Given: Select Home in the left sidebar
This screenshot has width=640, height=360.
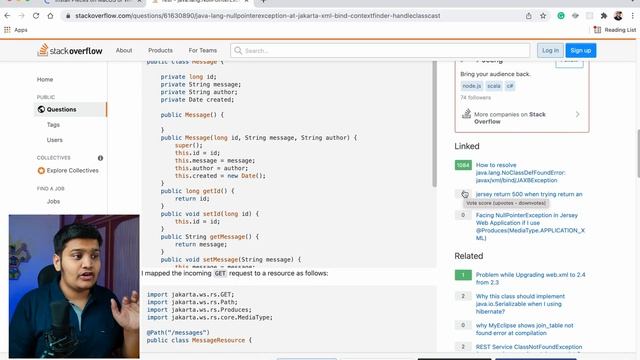Looking at the screenshot, I should (x=45, y=79).
